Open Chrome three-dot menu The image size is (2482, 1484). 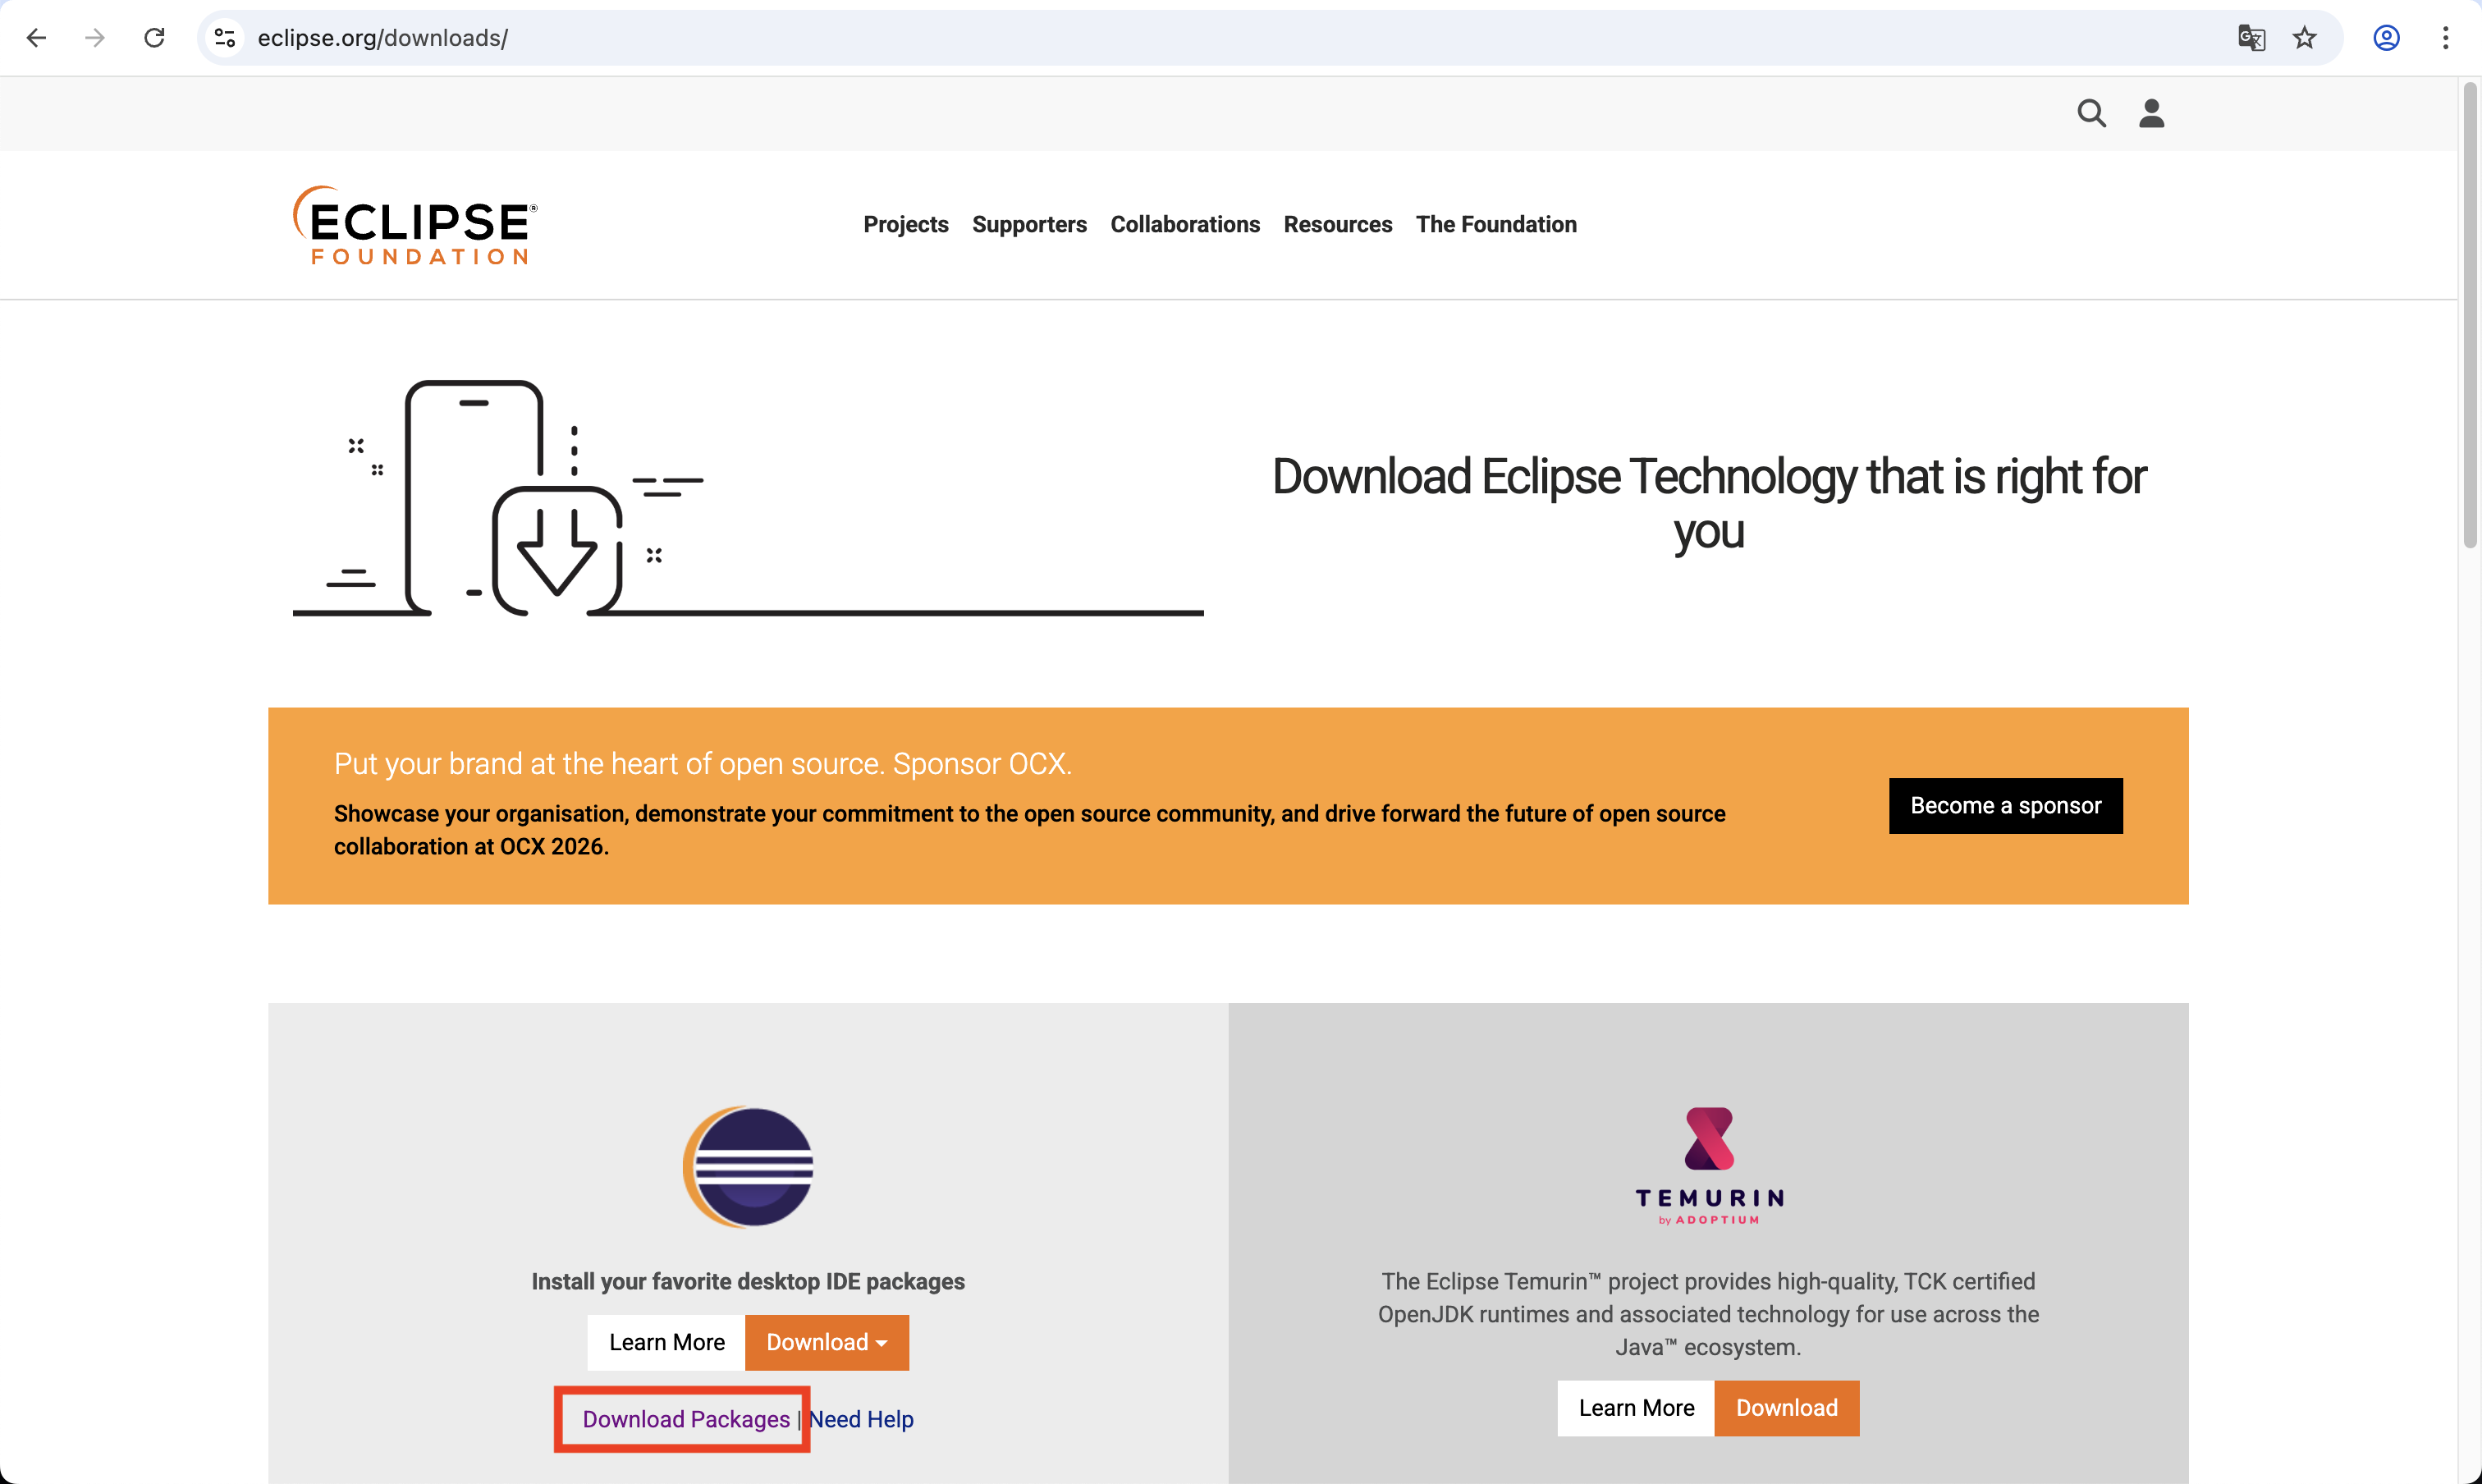pyautogui.click(x=2445, y=38)
